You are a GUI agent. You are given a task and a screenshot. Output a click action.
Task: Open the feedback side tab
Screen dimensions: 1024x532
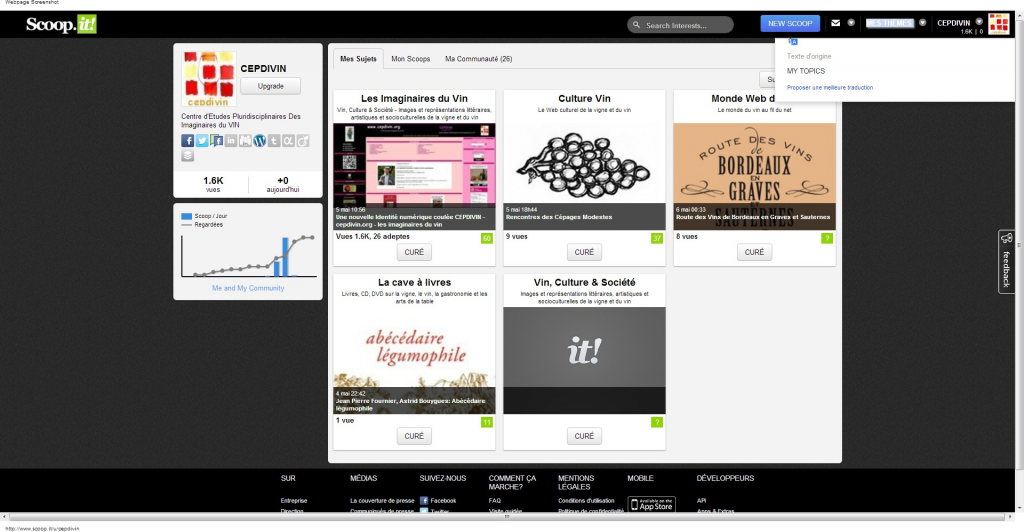point(1006,262)
